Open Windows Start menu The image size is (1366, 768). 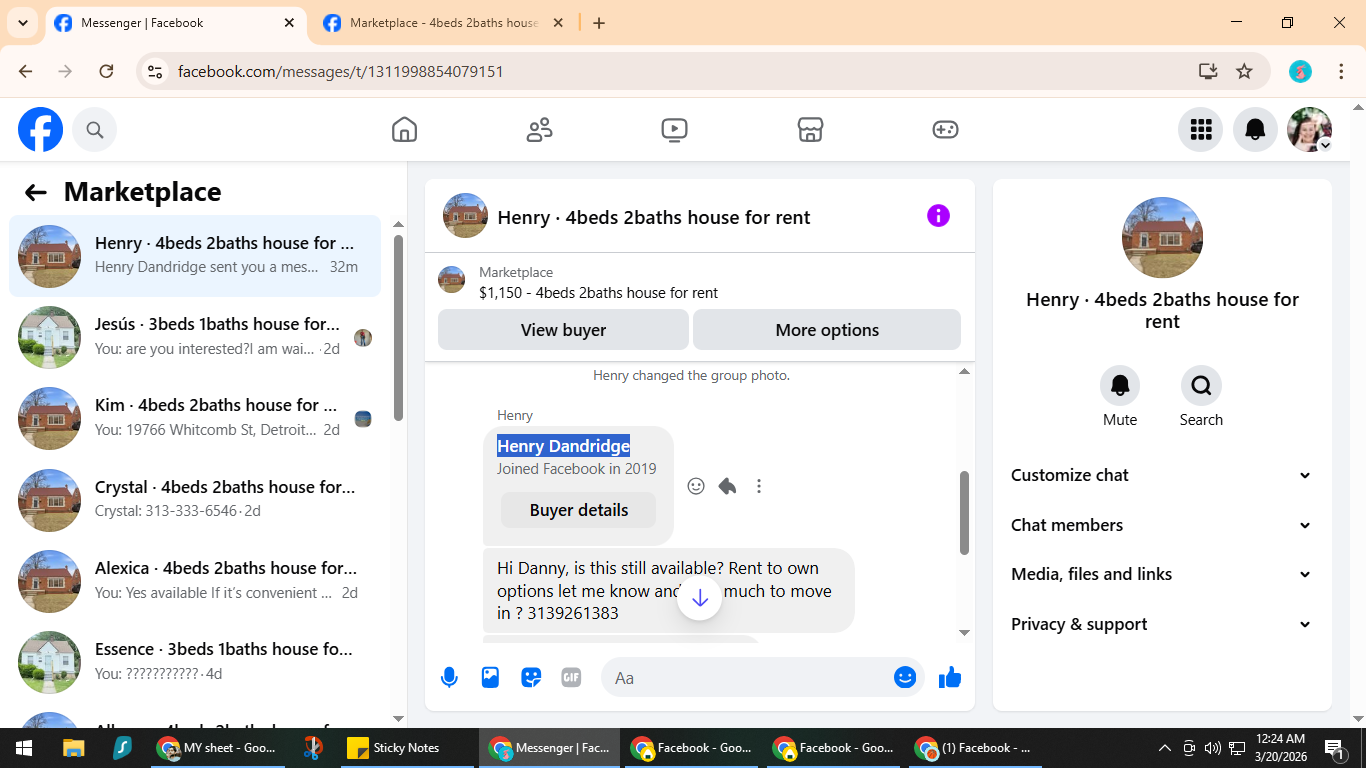(x=23, y=748)
